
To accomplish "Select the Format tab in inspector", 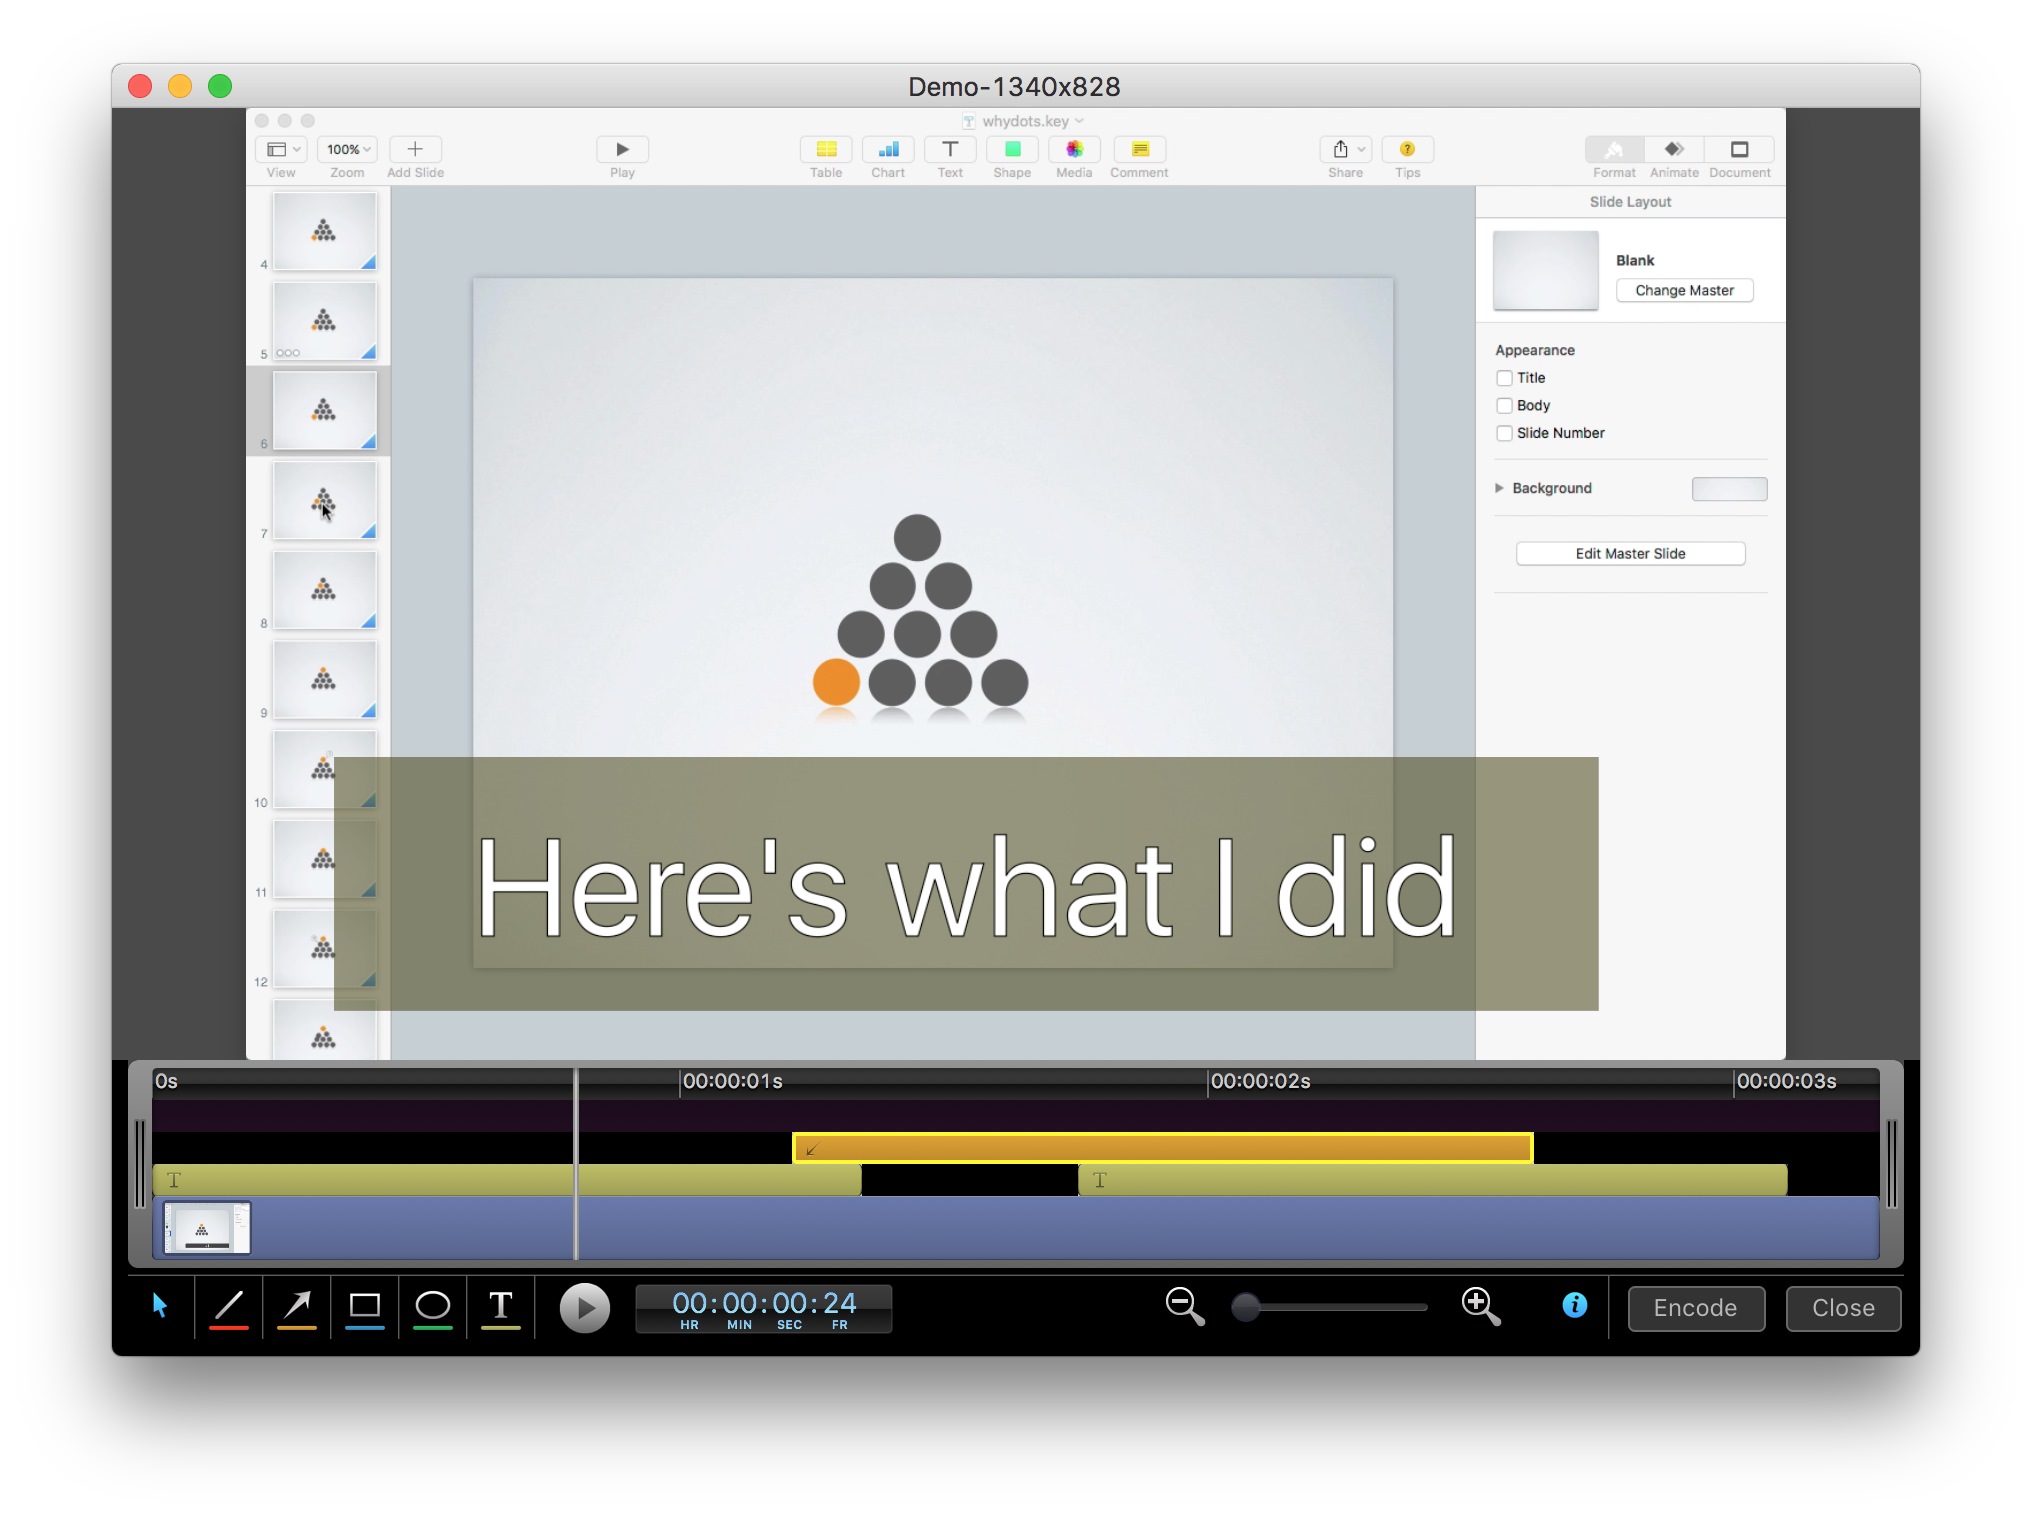I will pyautogui.click(x=1612, y=153).
